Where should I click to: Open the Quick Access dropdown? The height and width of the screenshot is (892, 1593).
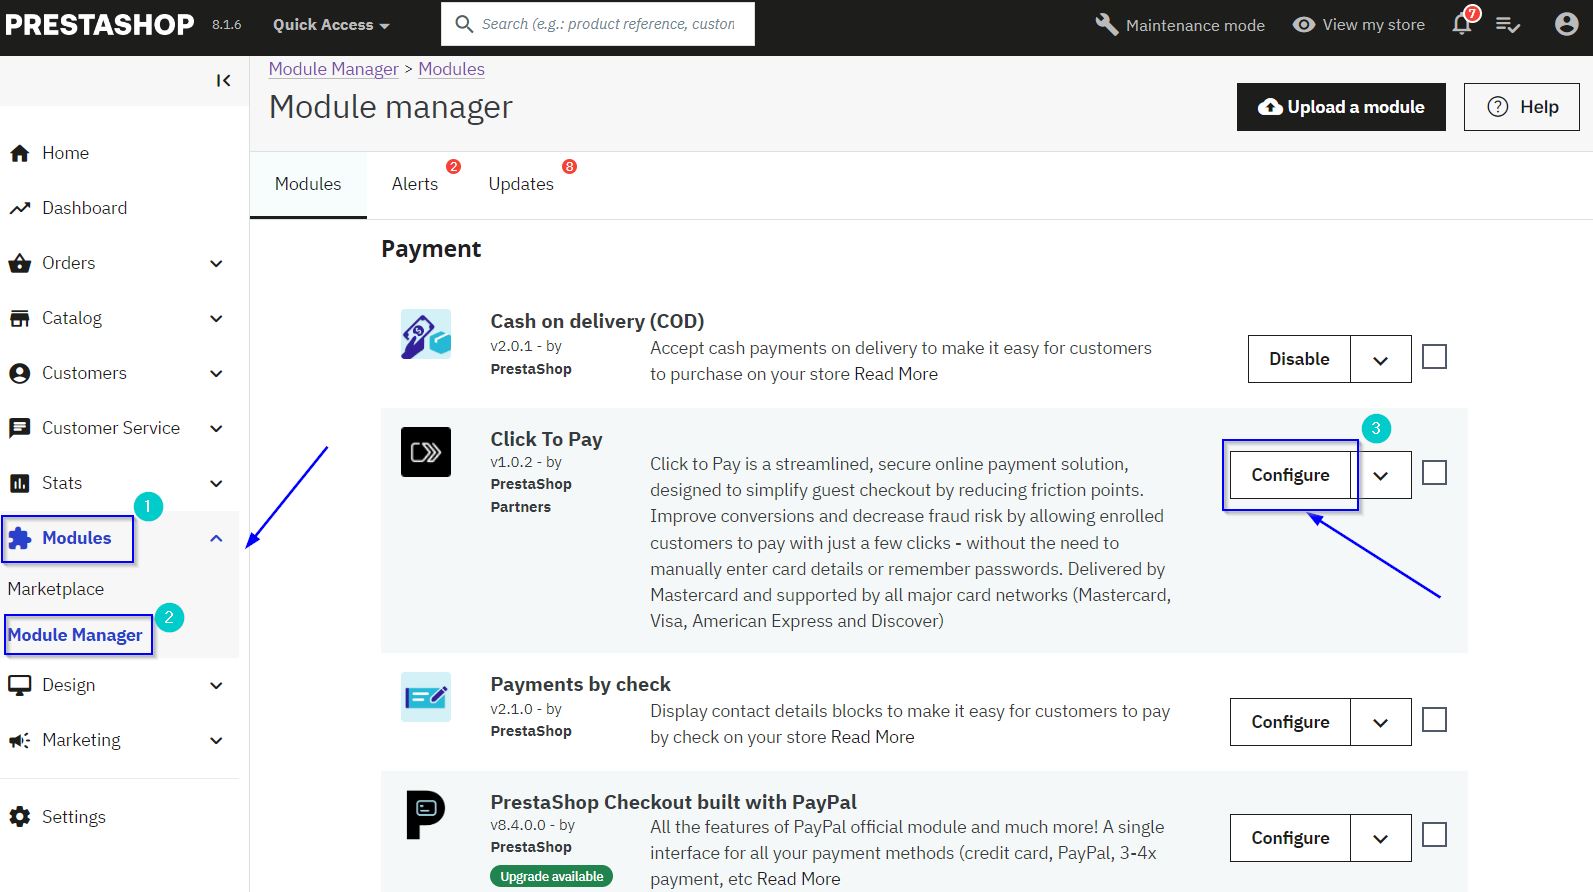tap(331, 24)
